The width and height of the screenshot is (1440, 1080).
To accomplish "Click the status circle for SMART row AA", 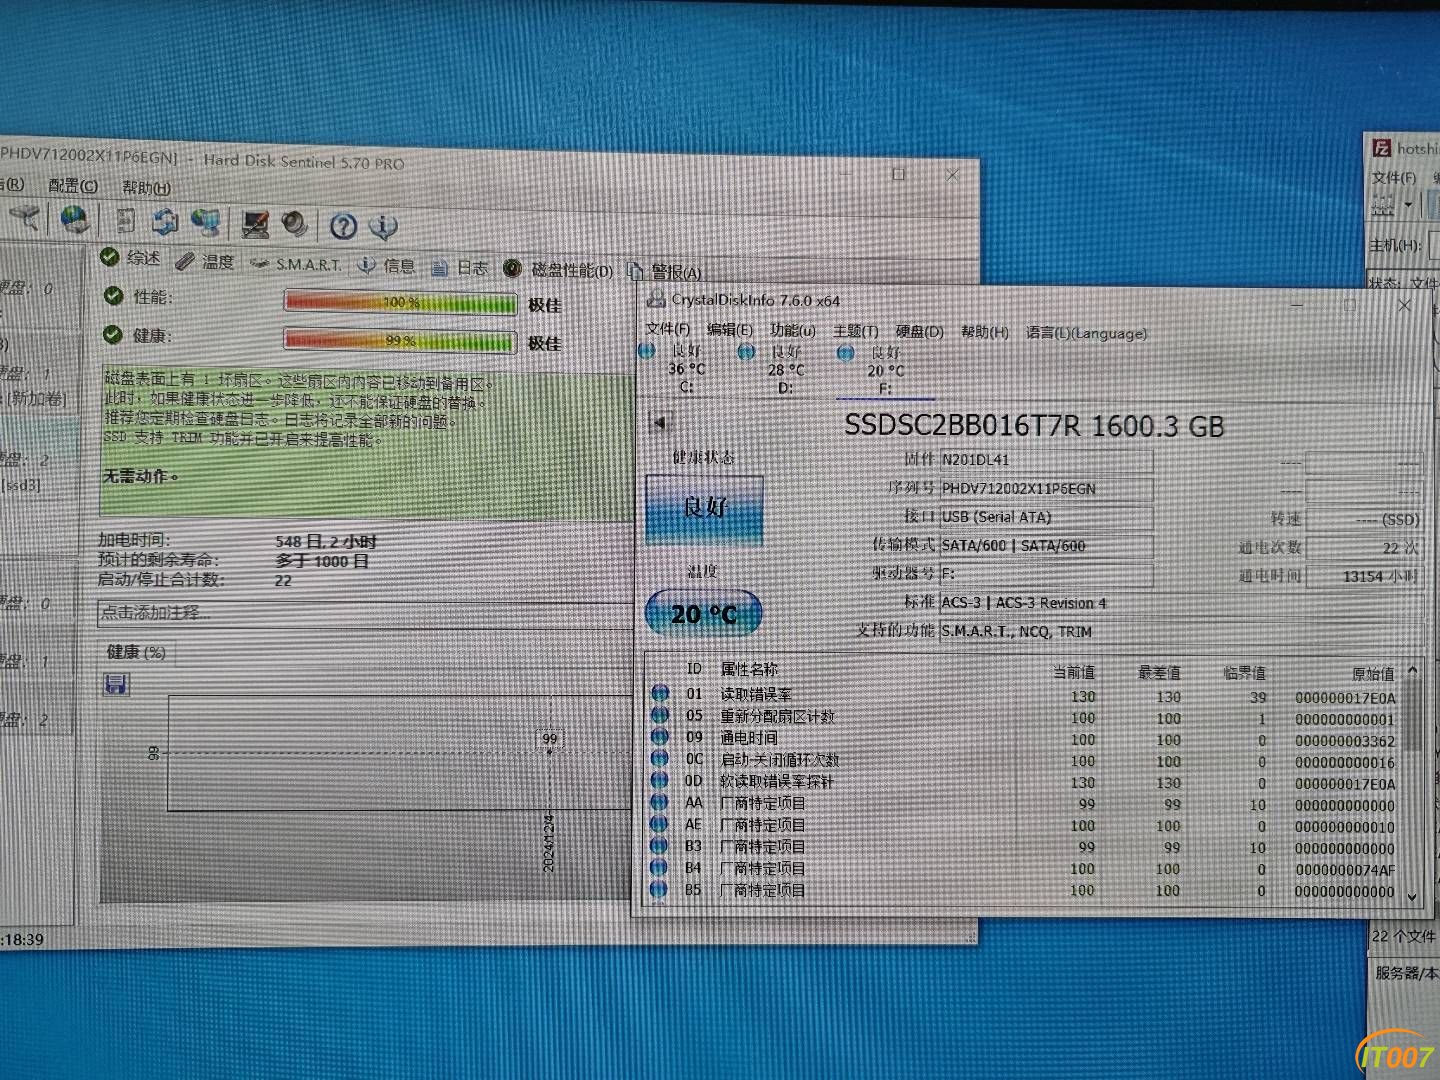I will click(660, 802).
